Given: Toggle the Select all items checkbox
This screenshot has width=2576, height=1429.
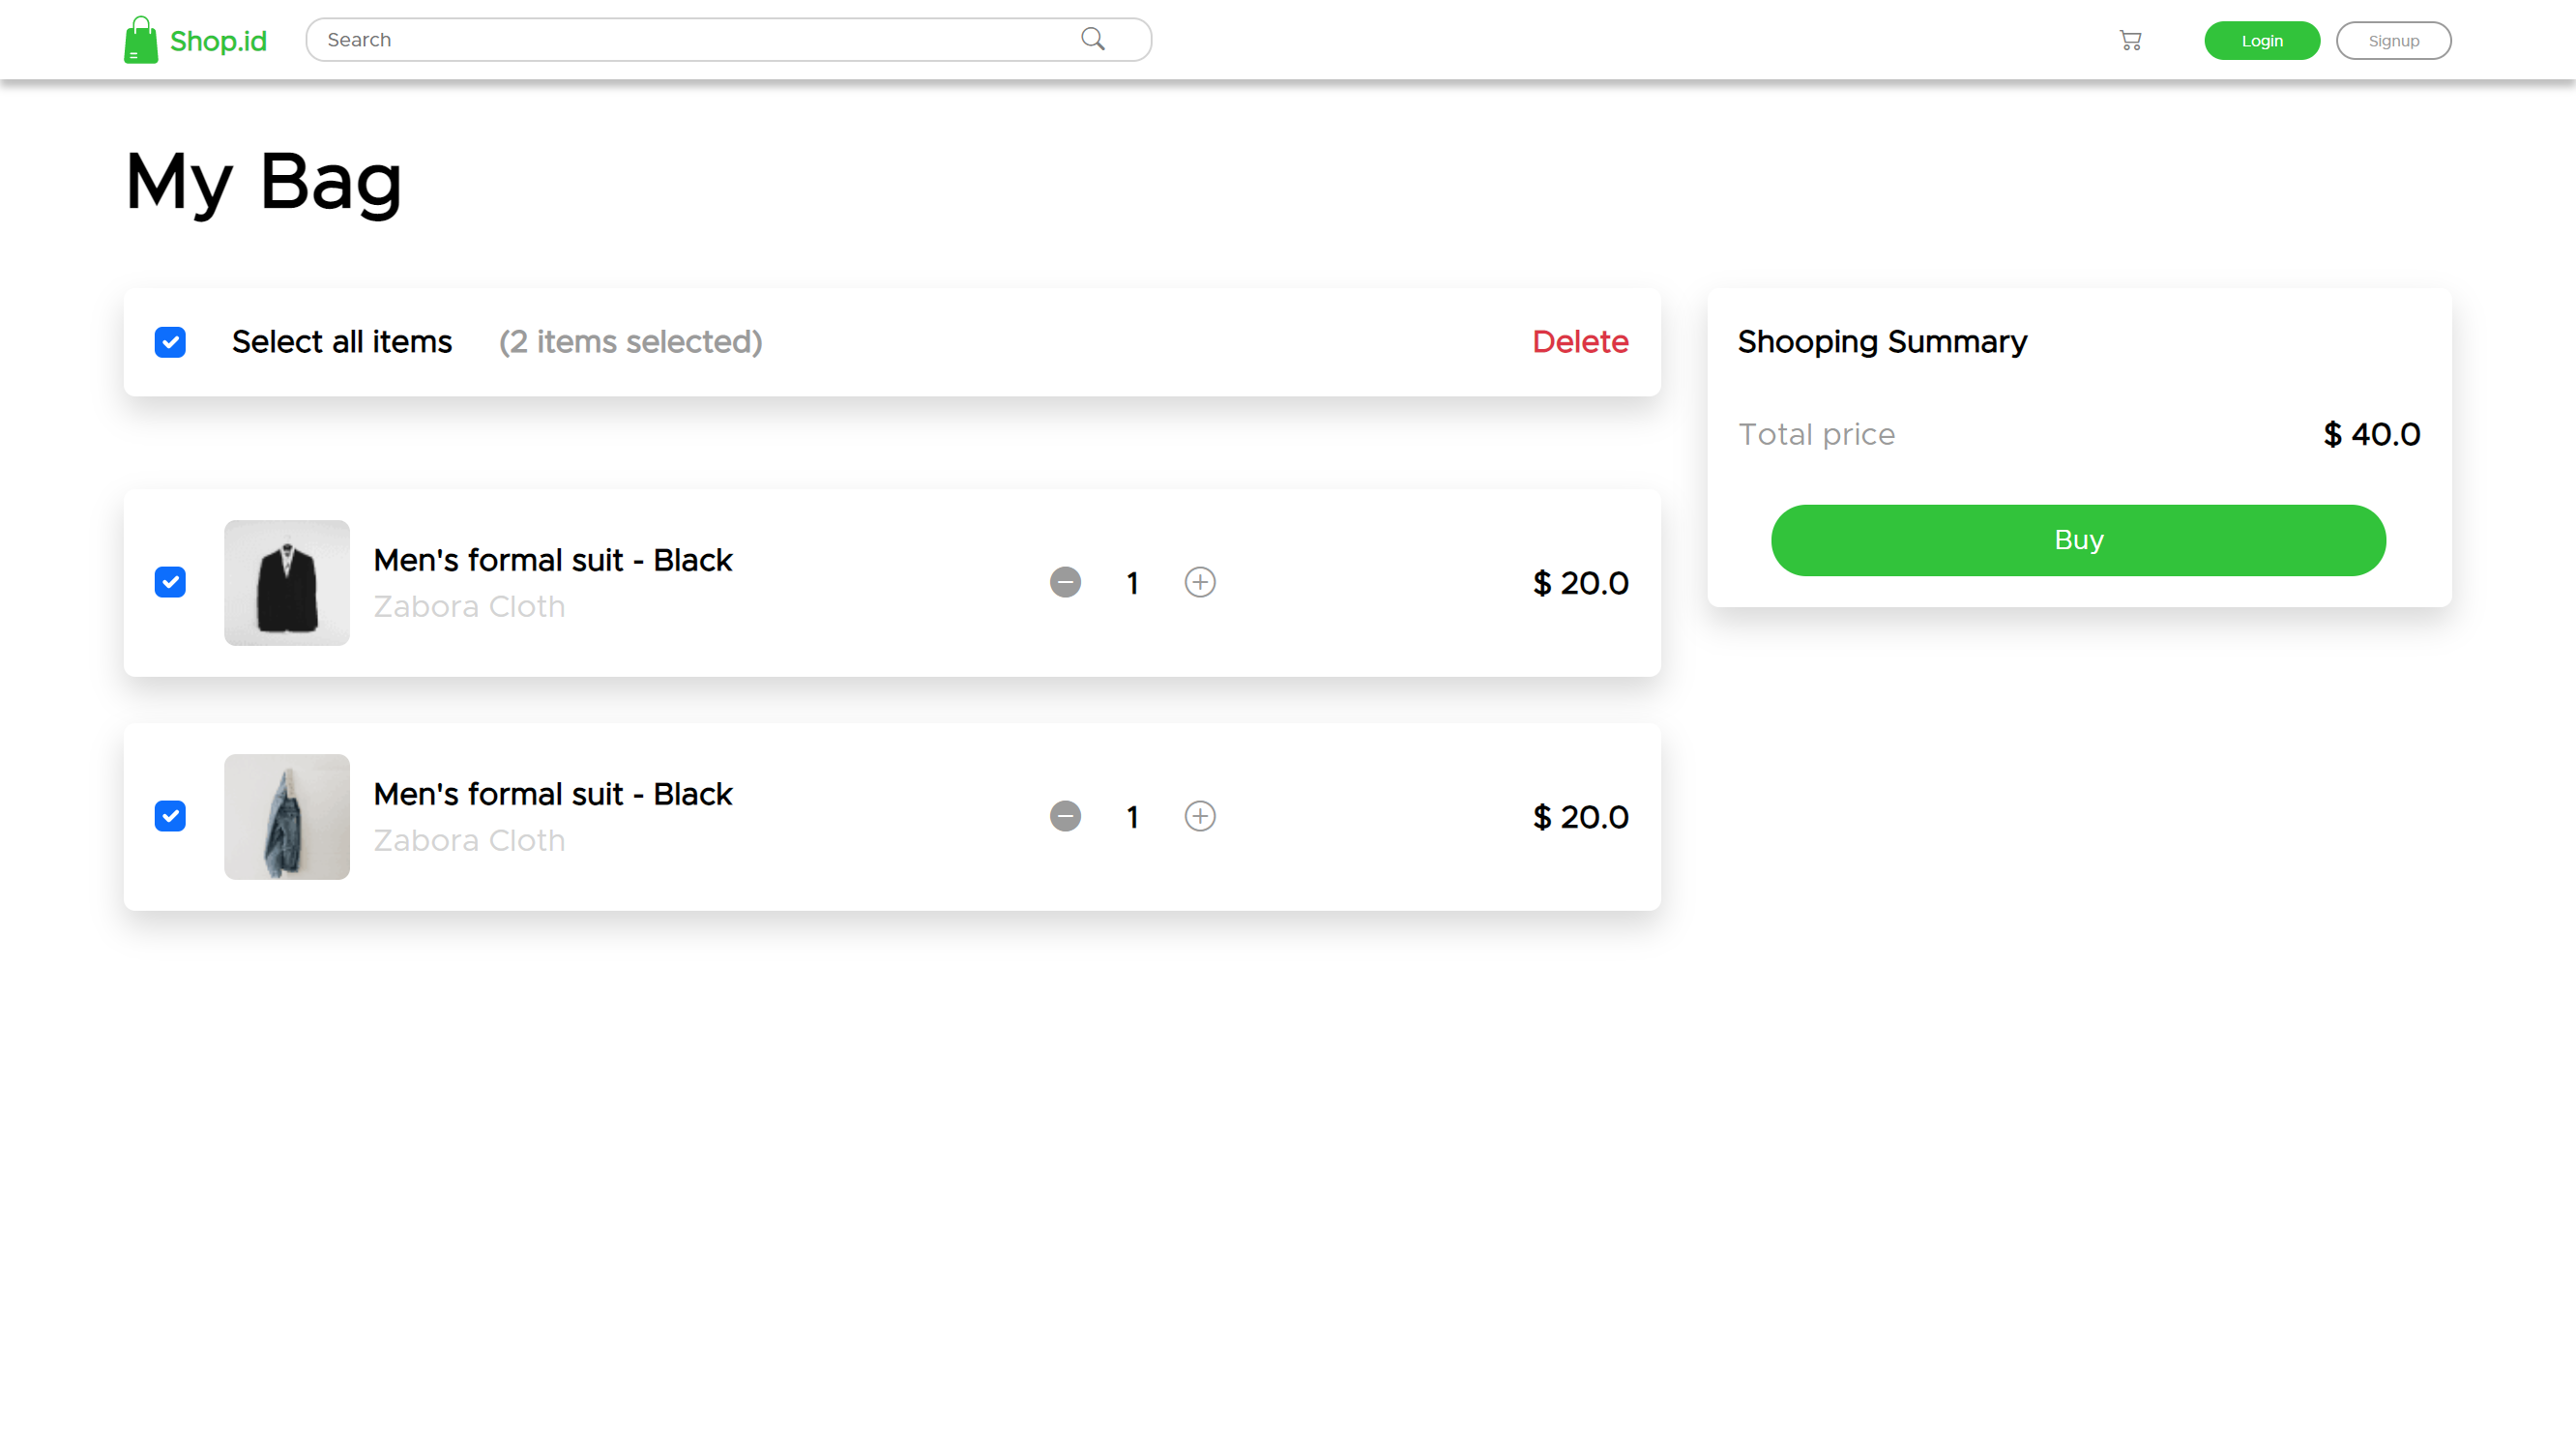Looking at the screenshot, I should 170,342.
